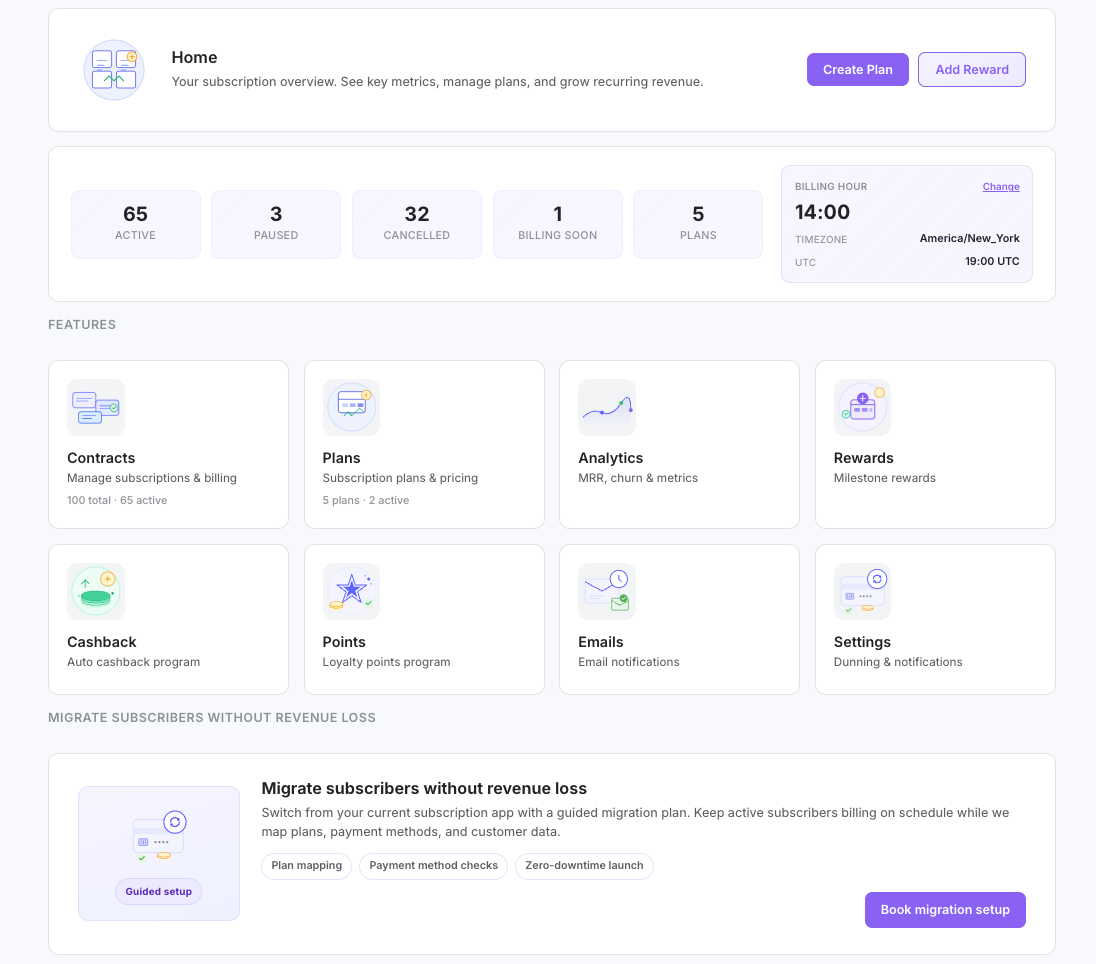This screenshot has width=1096, height=964.
Task: Open the Cashback coins icon
Action: pos(96,591)
